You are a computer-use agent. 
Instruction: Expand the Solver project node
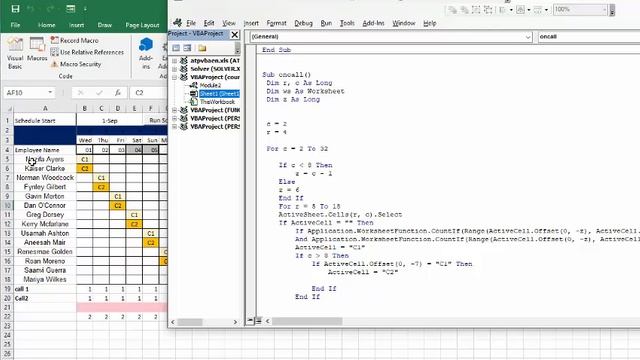pyautogui.click(x=175, y=69)
